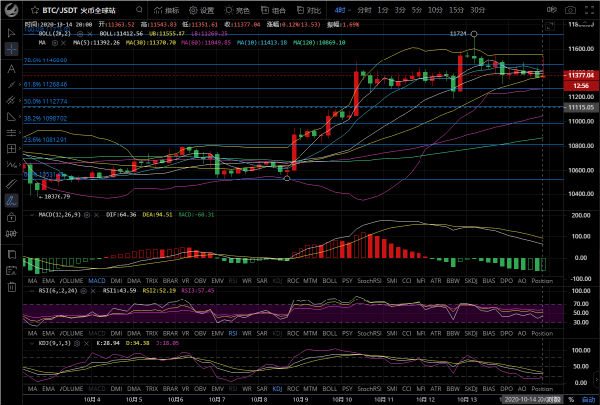
Task: Click the 11724 high price marker circle
Action: [474, 34]
